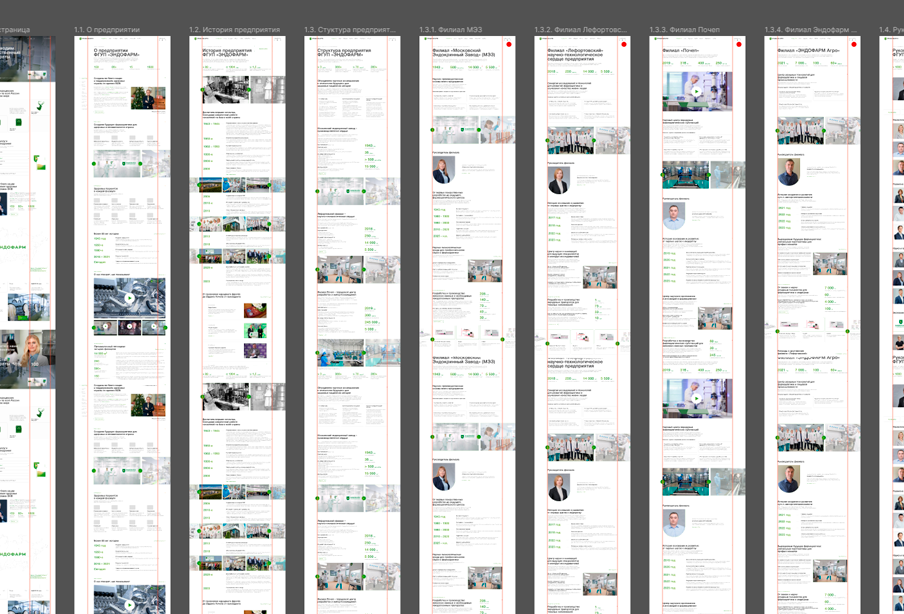Click the red dot marker in Филиал МЭЗ frame

(x=510, y=45)
